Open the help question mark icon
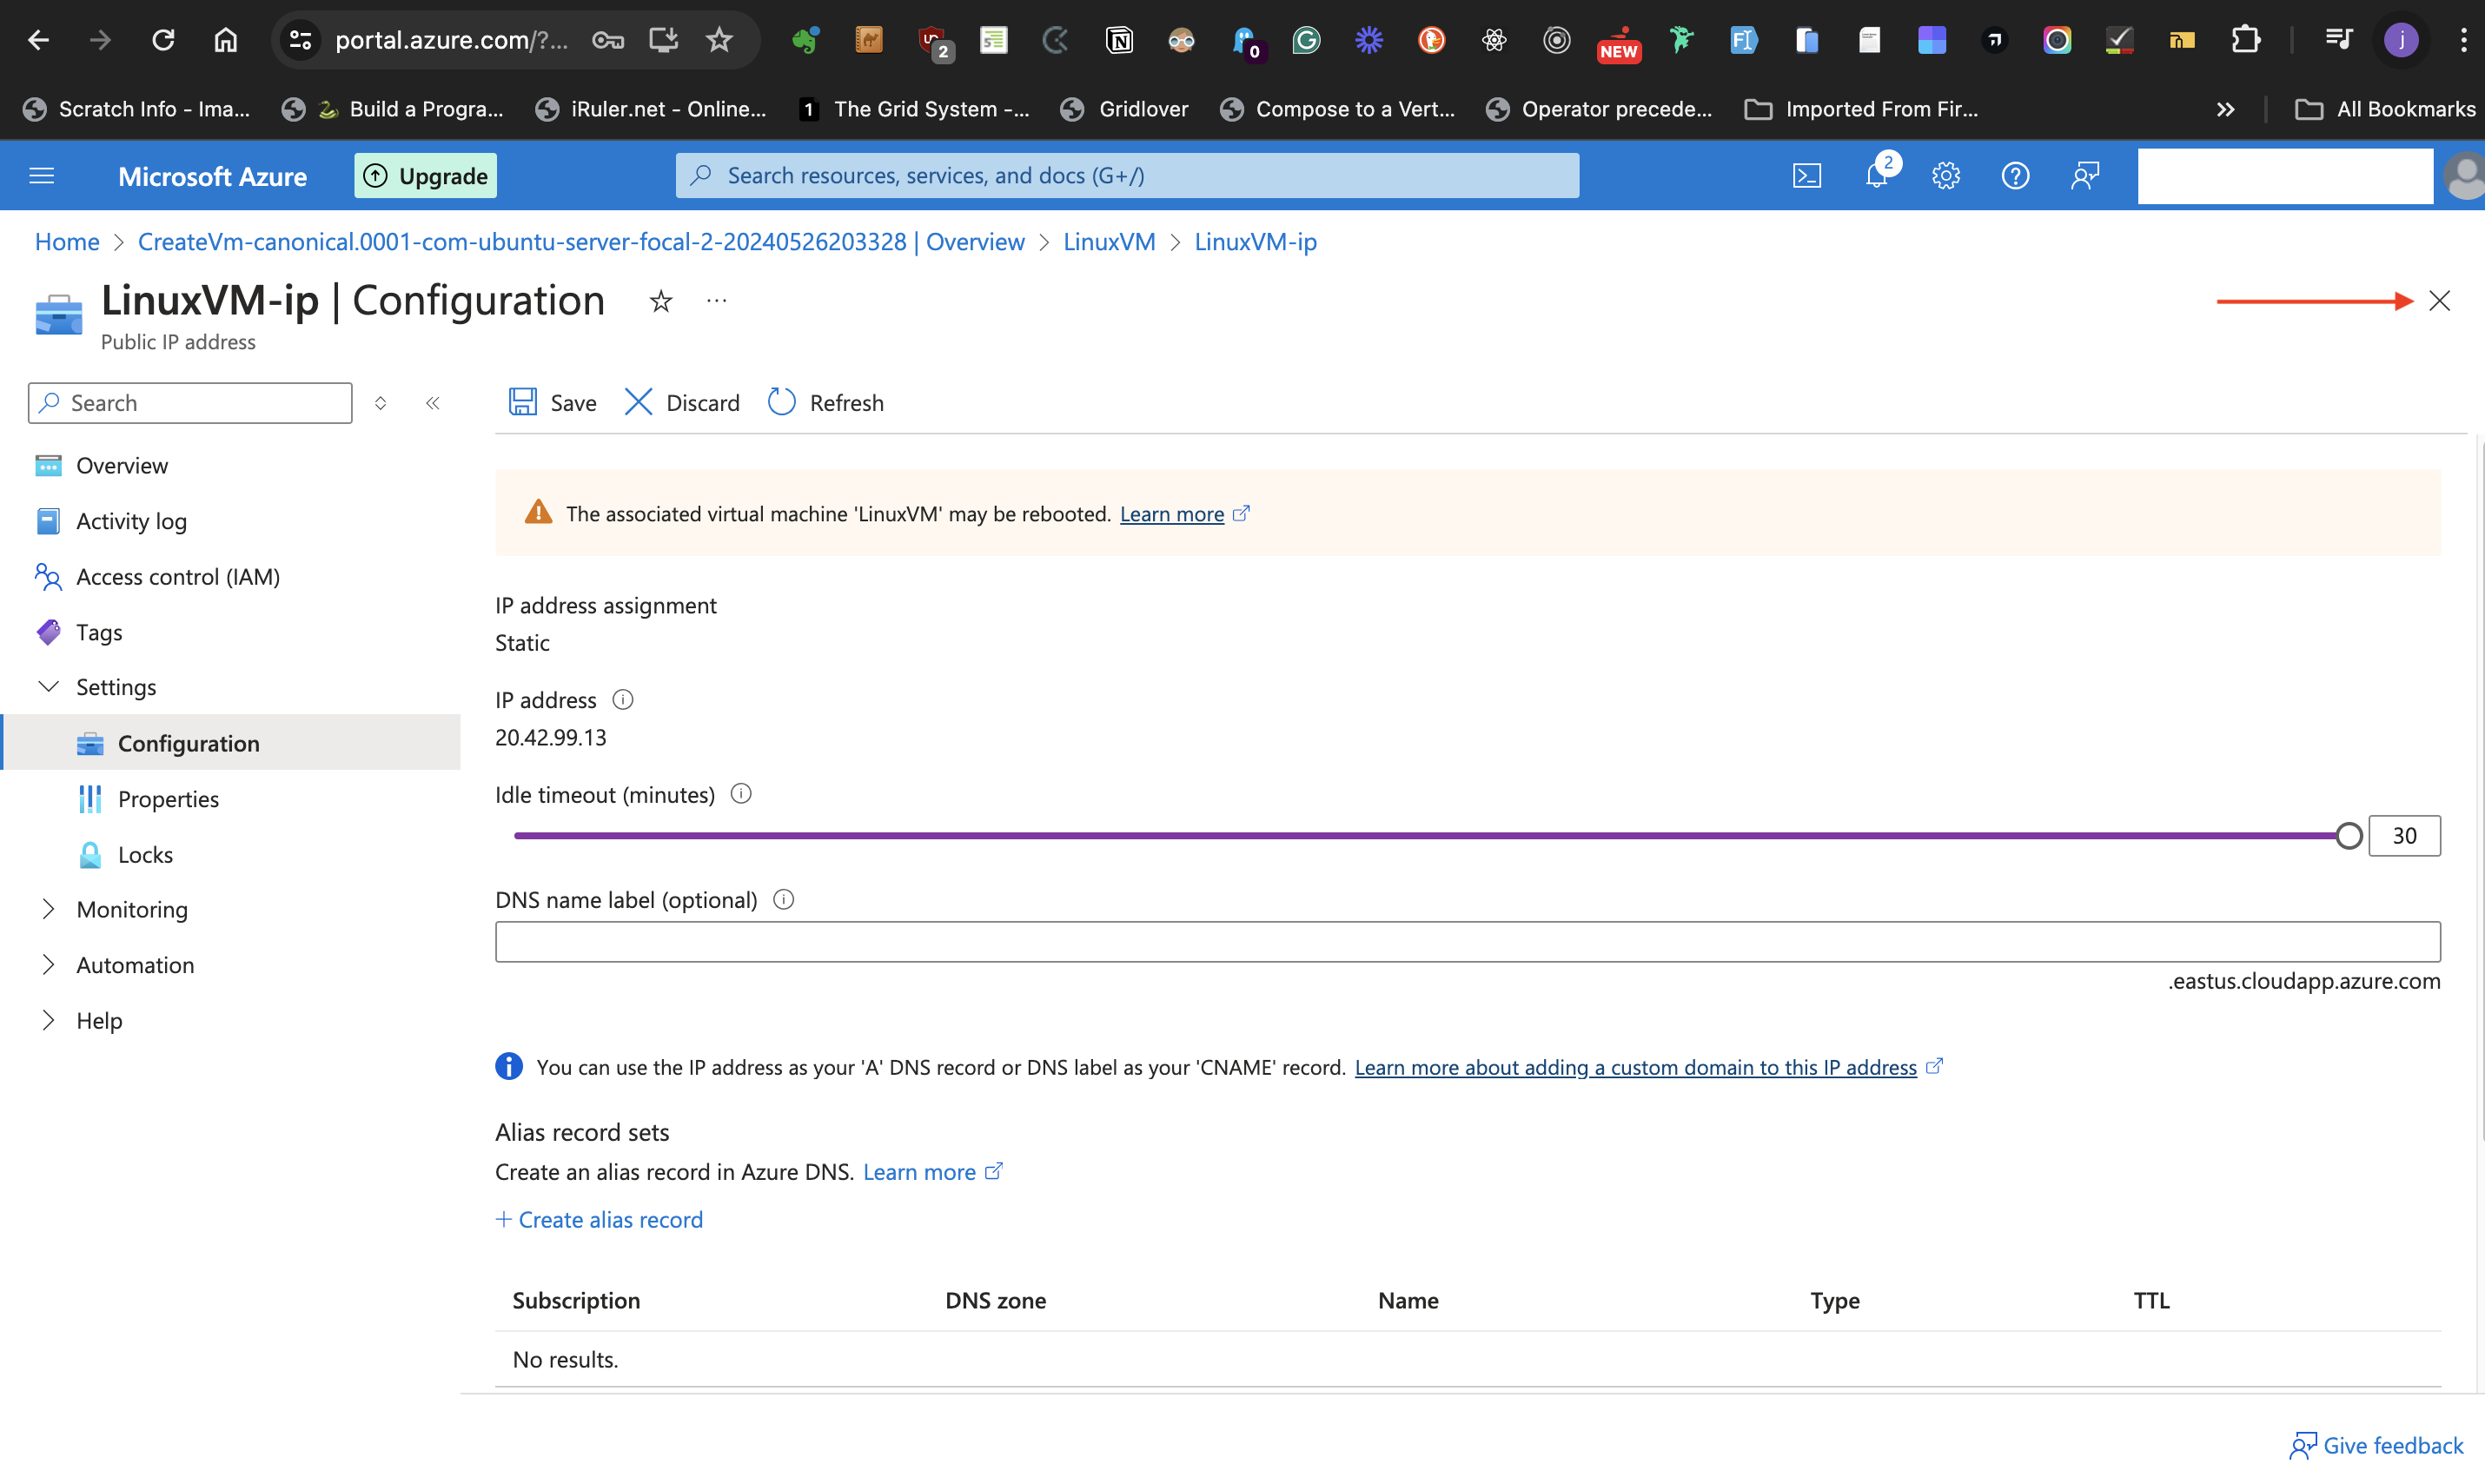The height and width of the screenshot is (1484, 2485). [2015, 175]
